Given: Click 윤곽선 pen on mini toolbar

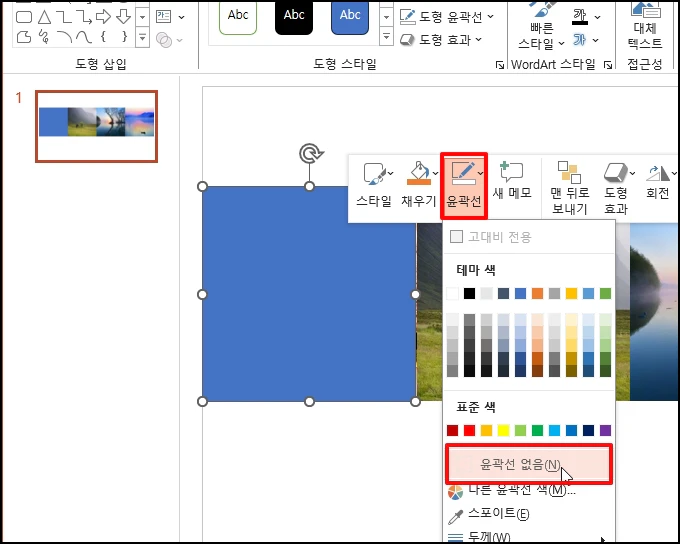Looking at the screenshot, I should tap(464, 185).
